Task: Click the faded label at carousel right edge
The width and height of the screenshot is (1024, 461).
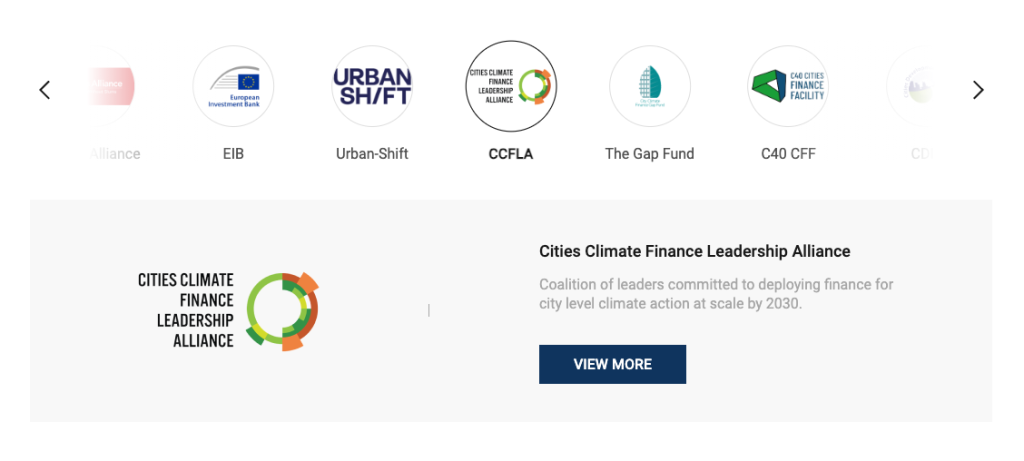Action: (x=920, y=154)
